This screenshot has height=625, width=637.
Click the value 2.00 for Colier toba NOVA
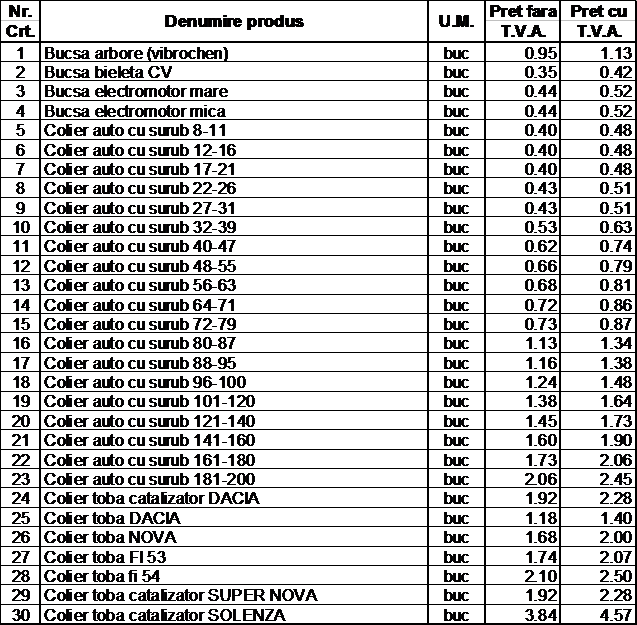click(x=616, y=538)
